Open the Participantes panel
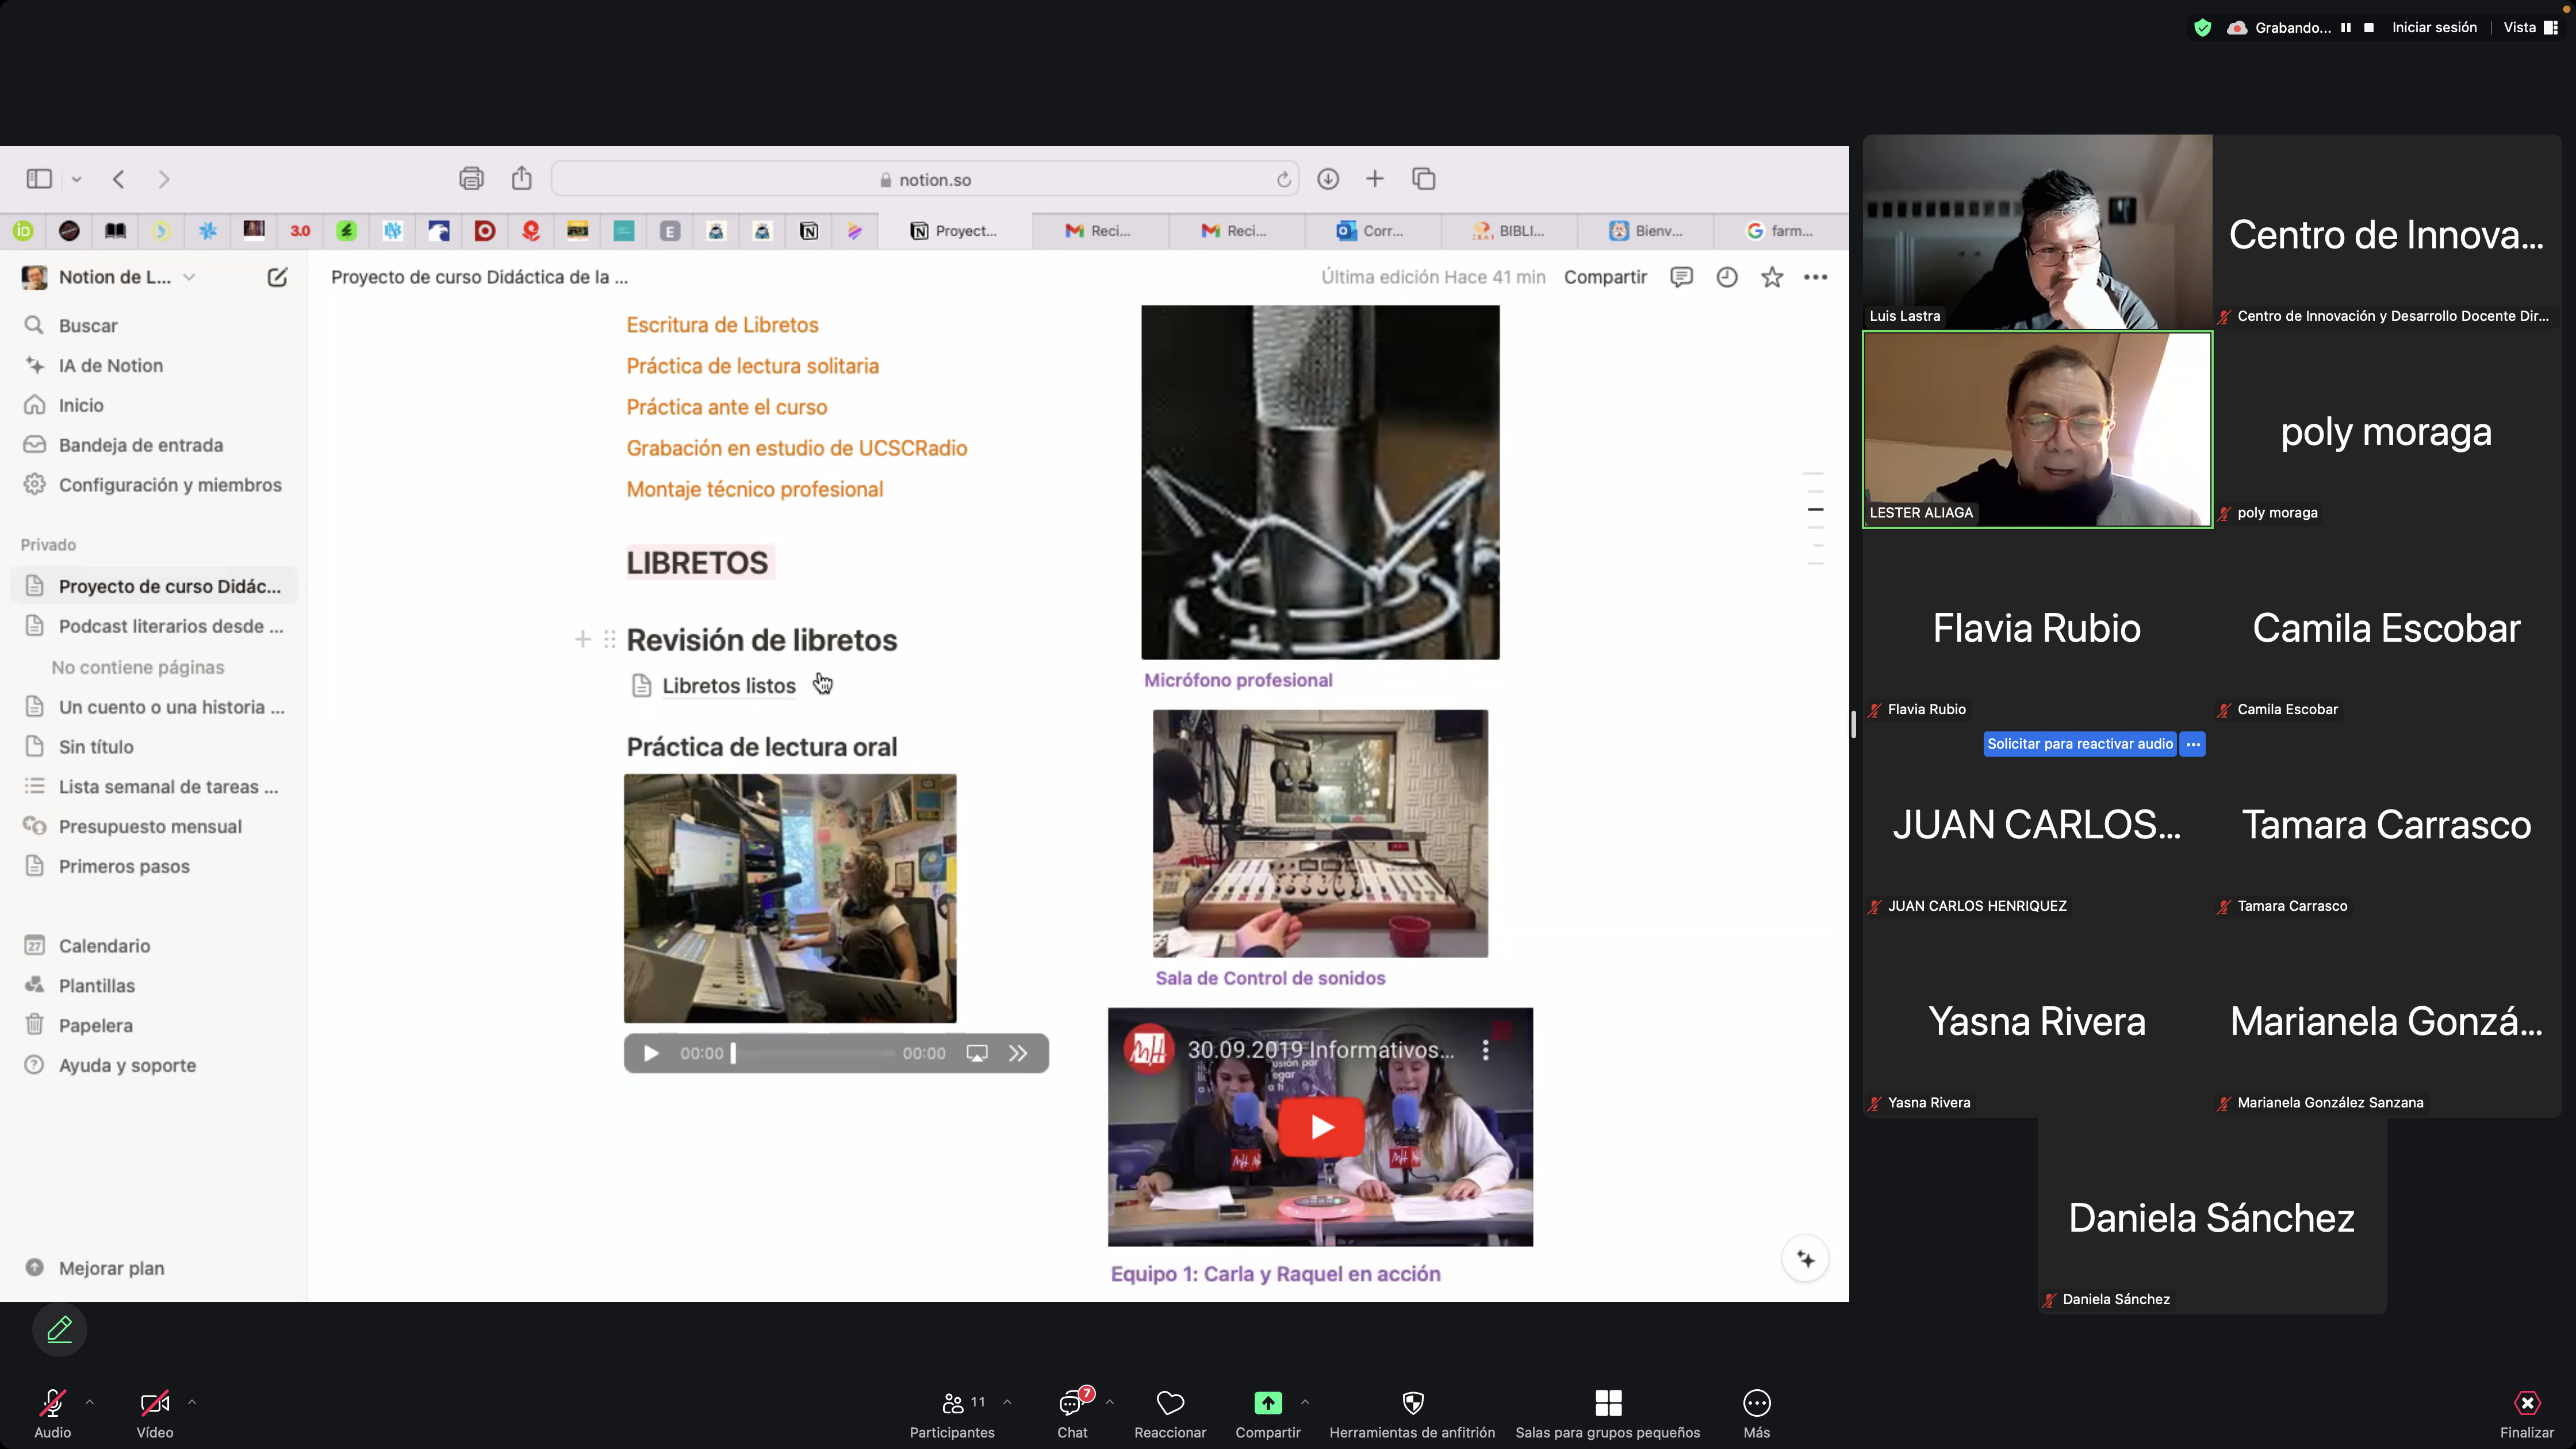The width and height of the screenshot is (2576, 1449). pyautogui.click(x=952, y=1413)
